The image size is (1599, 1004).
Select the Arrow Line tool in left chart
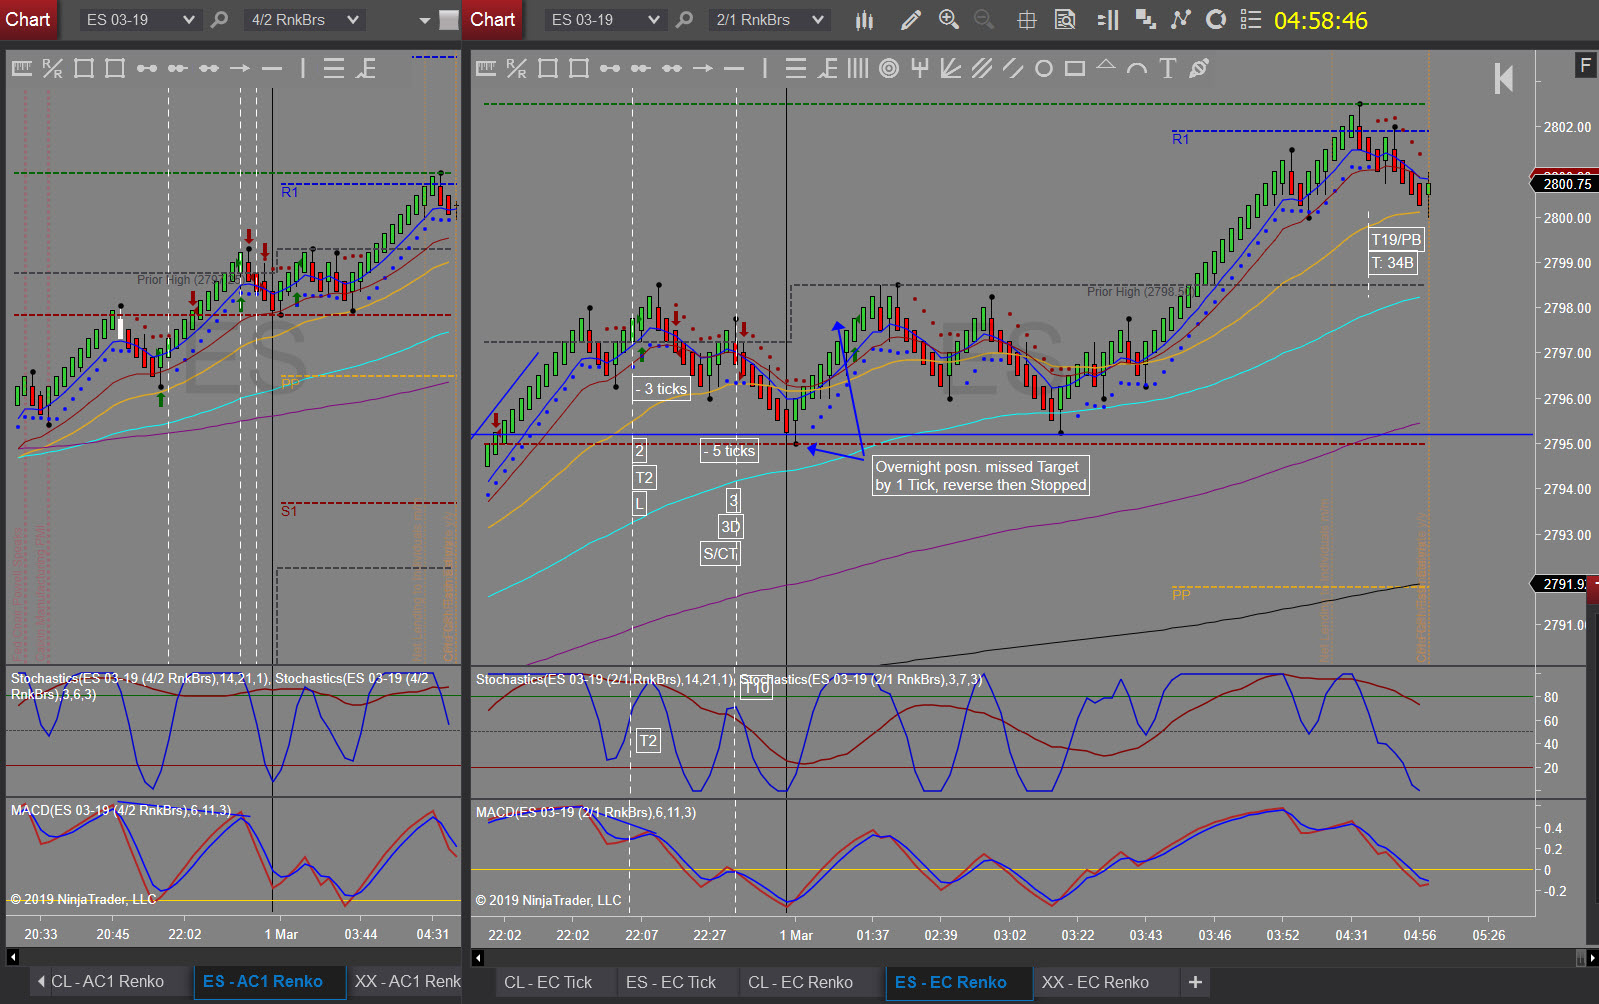pos(240,68)
